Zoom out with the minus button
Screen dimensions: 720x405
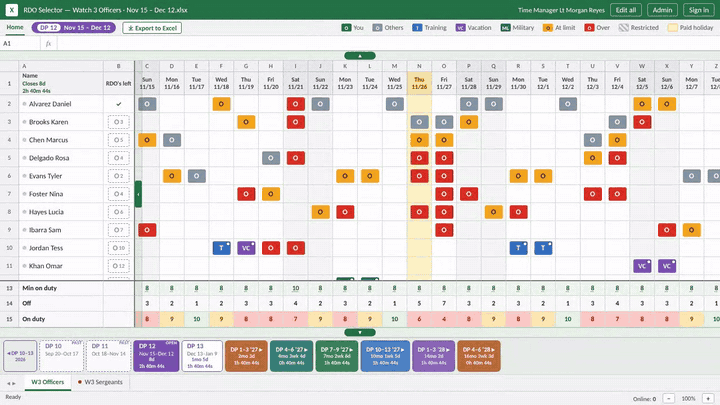(x=669, y=399)
